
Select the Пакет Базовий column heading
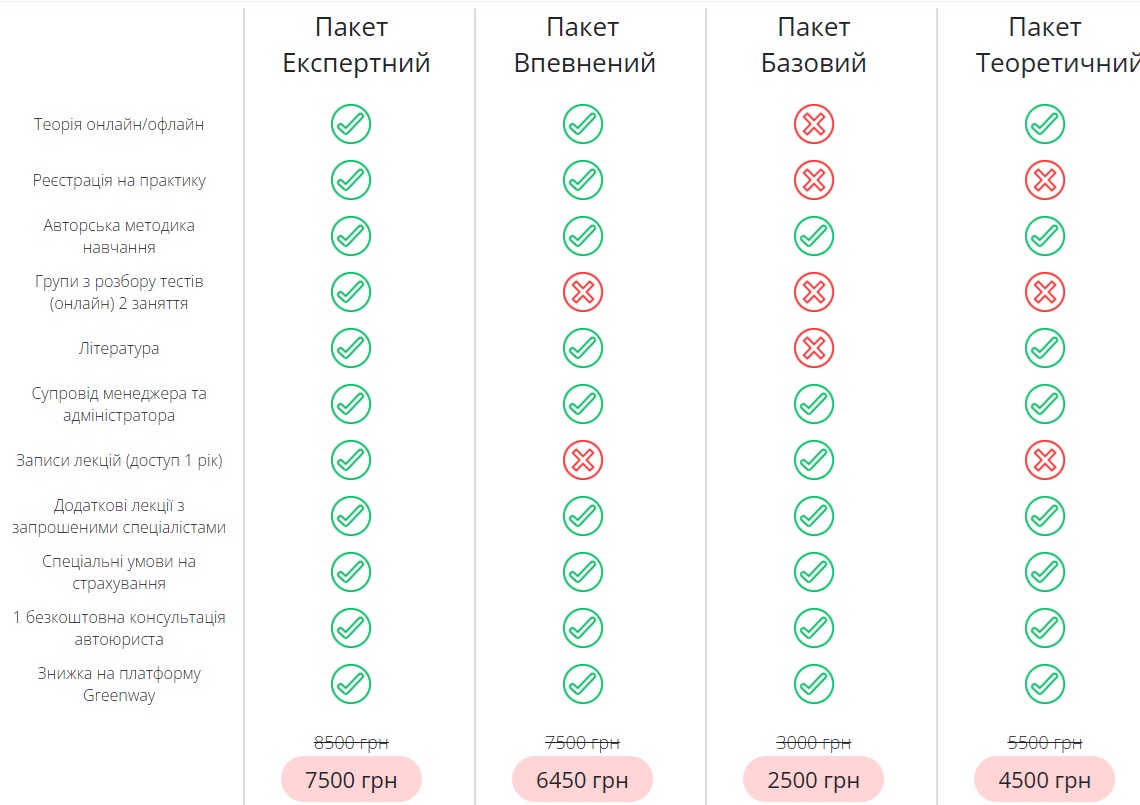[x=814, y=45]
